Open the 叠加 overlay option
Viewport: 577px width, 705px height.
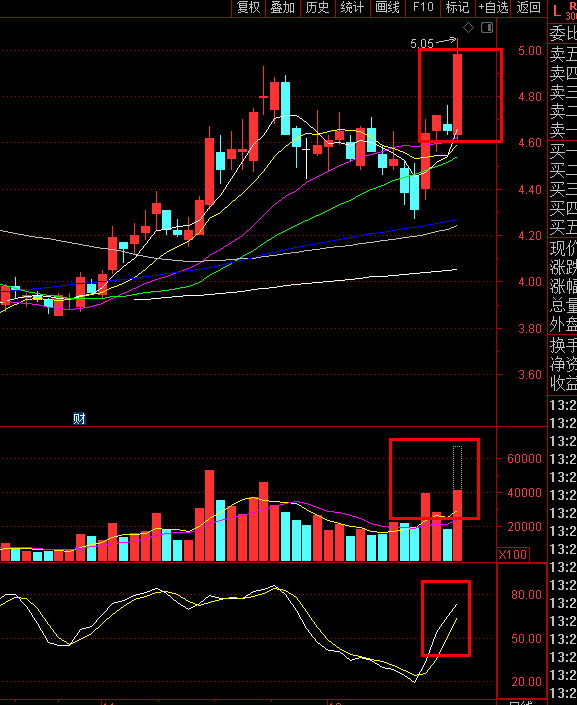tap(282, 8)
